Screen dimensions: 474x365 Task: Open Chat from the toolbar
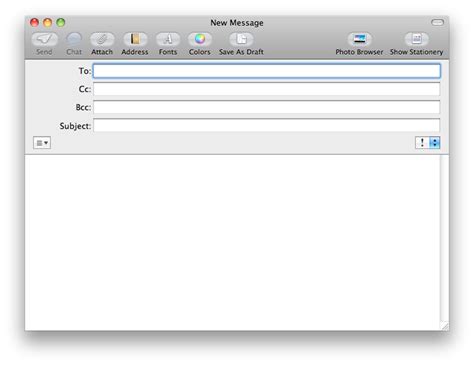(x=74, y=40)
